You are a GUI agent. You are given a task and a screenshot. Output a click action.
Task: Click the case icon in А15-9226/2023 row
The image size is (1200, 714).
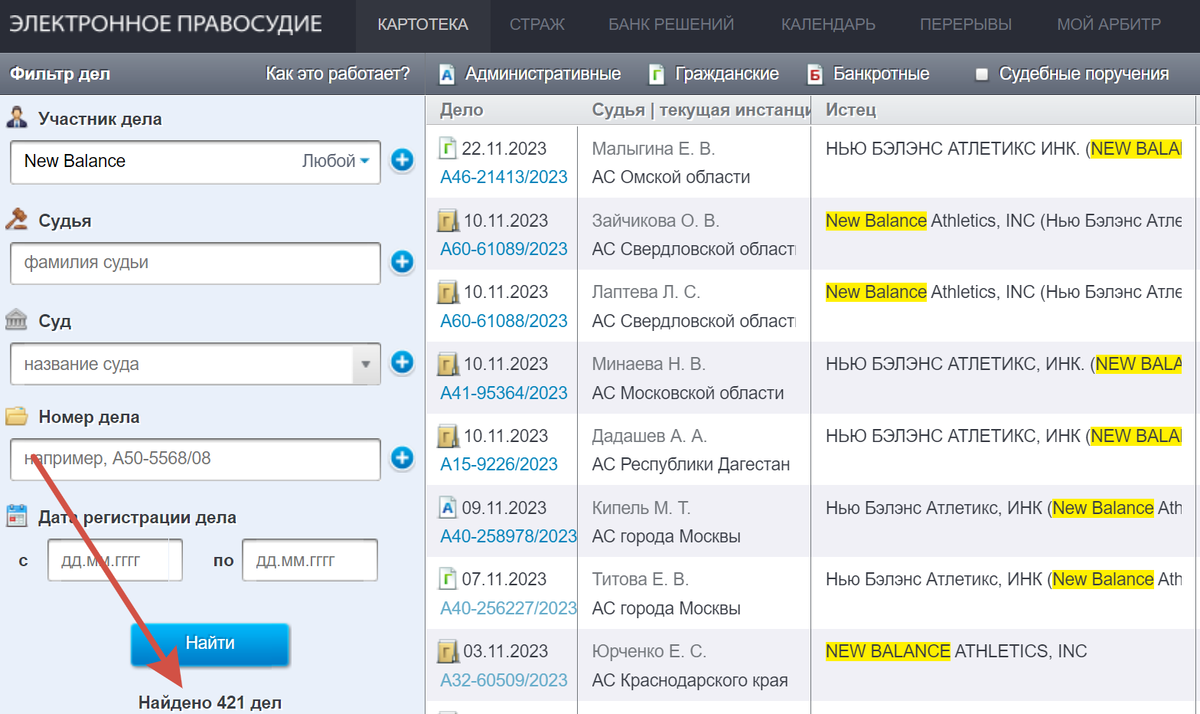(449, 437)
